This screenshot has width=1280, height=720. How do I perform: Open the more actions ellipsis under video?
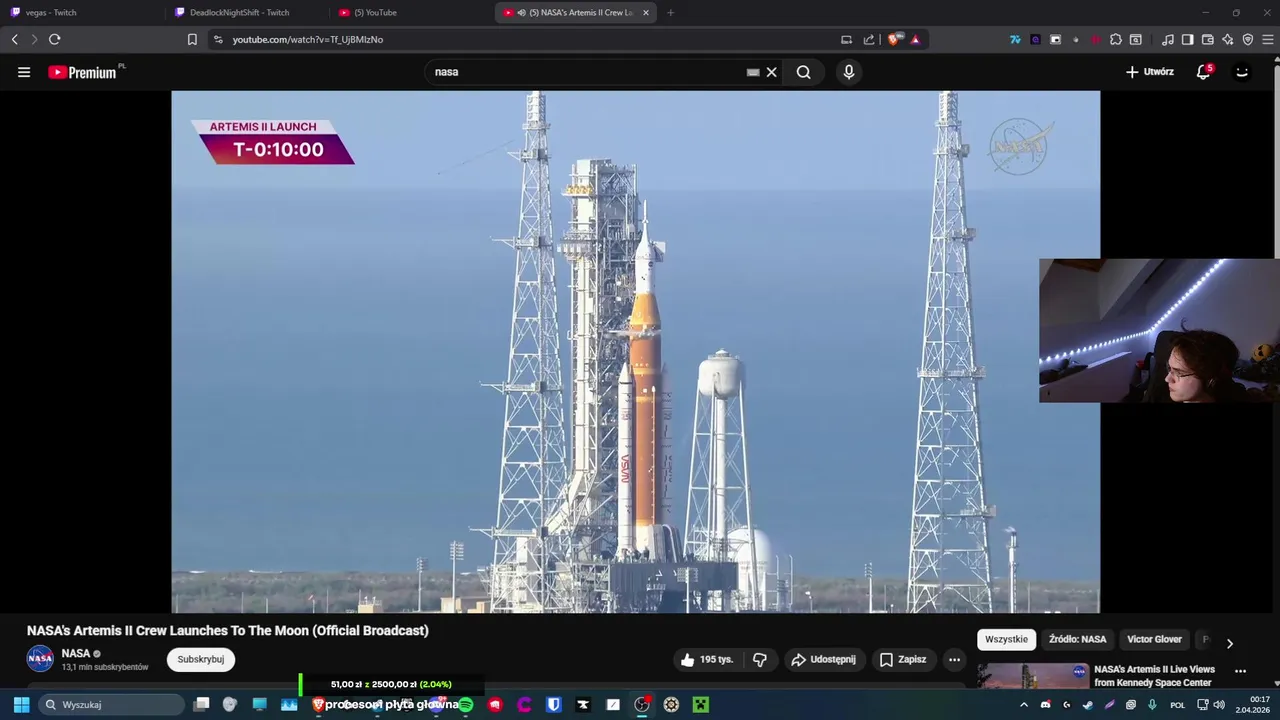click(x=954, y=660)
